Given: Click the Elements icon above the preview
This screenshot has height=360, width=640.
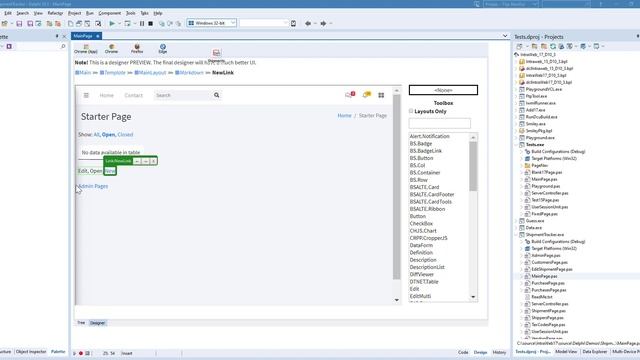Looking at the screenshot, I should coord(216,54).
